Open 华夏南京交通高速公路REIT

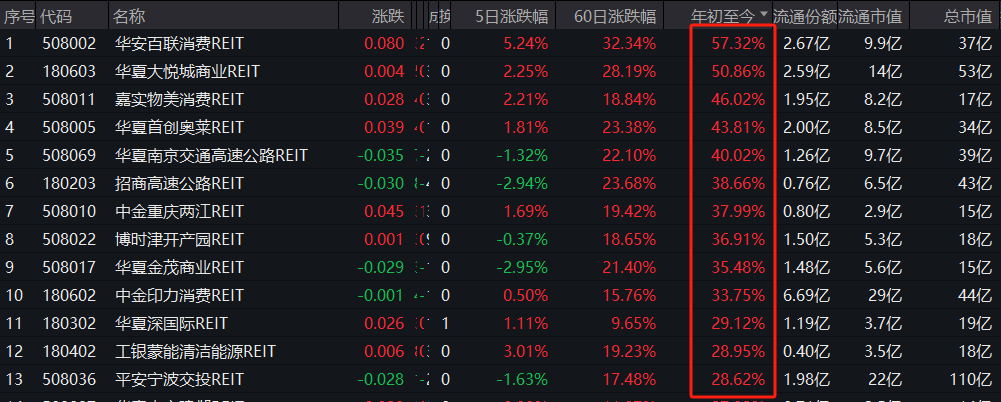click(210, 155)
